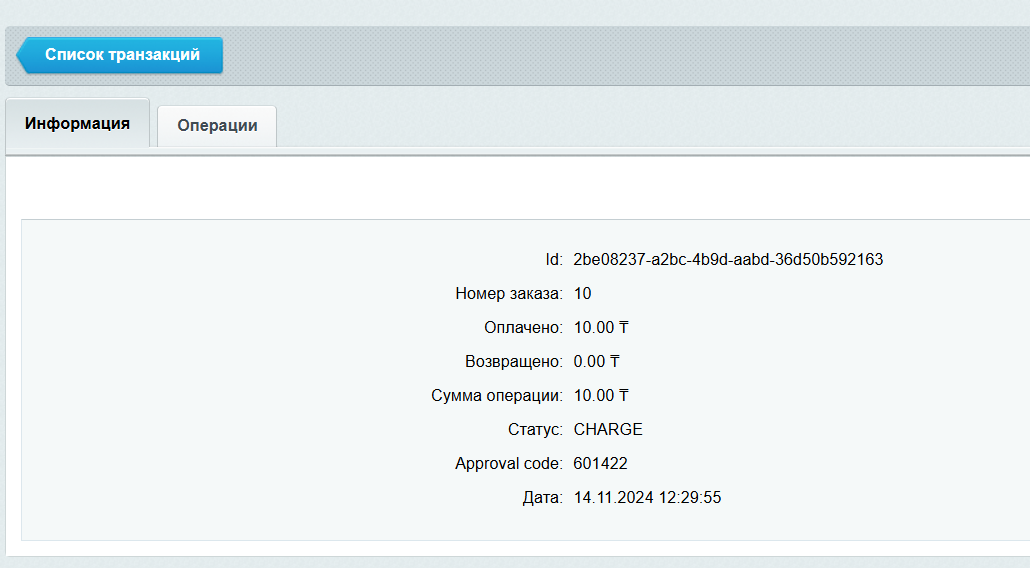Click the Возвращено label

tap(513, 362)
